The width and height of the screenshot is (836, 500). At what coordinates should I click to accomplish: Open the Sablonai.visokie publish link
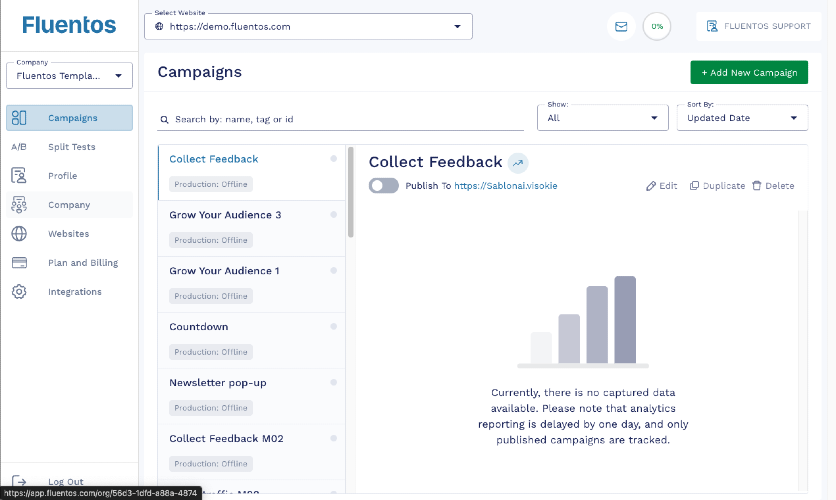[x=505, y=186]
